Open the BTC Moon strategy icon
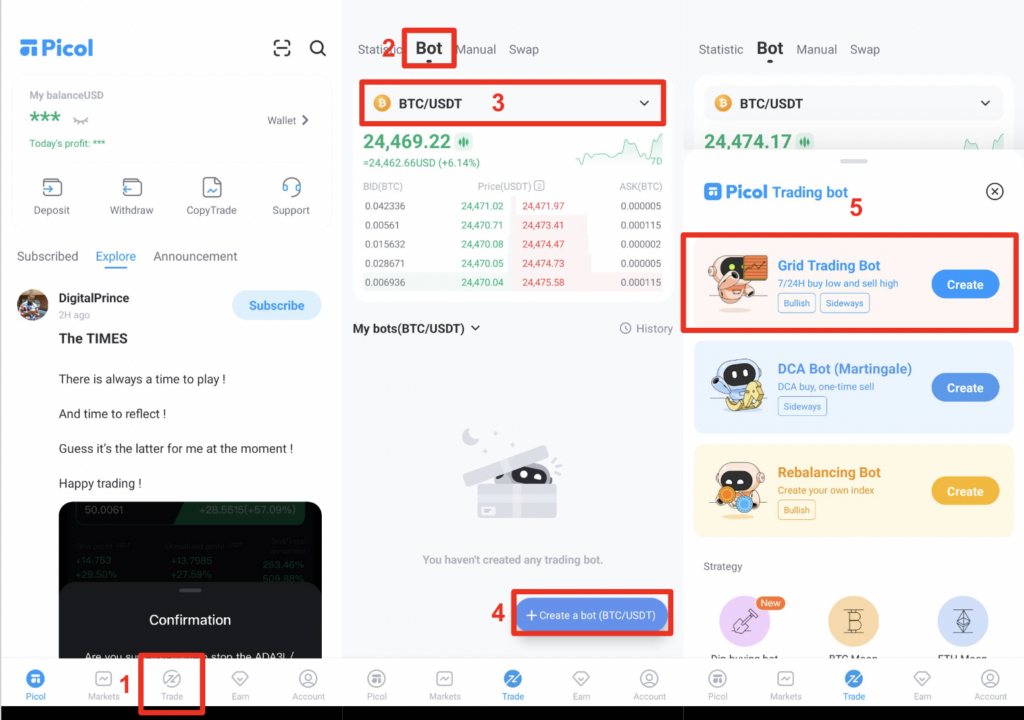The width and height of the screenshot is (1024, 720). (854, 621)
